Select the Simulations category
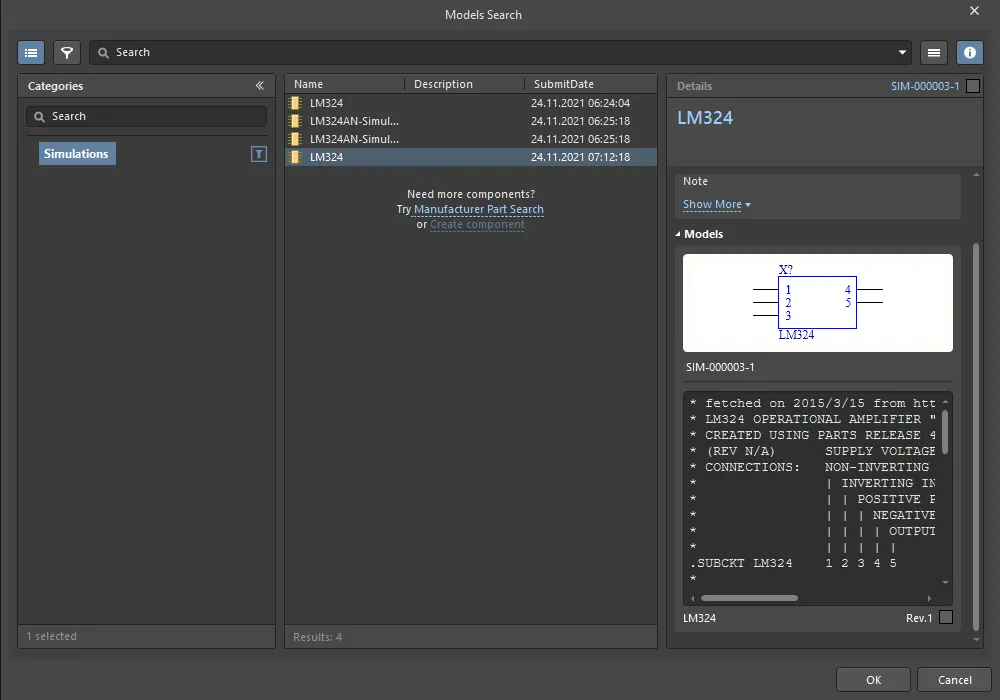 point(77,154)
